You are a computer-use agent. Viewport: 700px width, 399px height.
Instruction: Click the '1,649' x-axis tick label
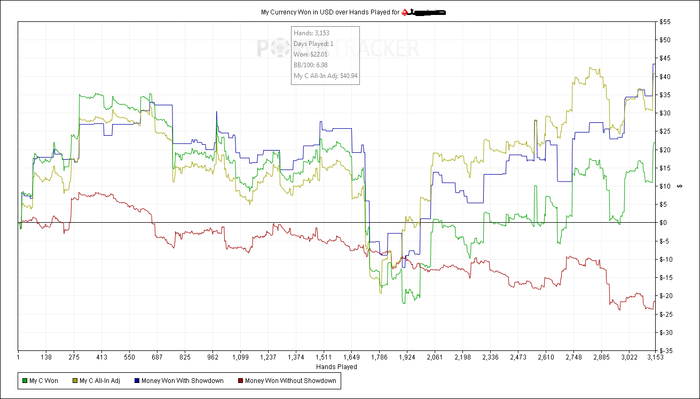351,357
